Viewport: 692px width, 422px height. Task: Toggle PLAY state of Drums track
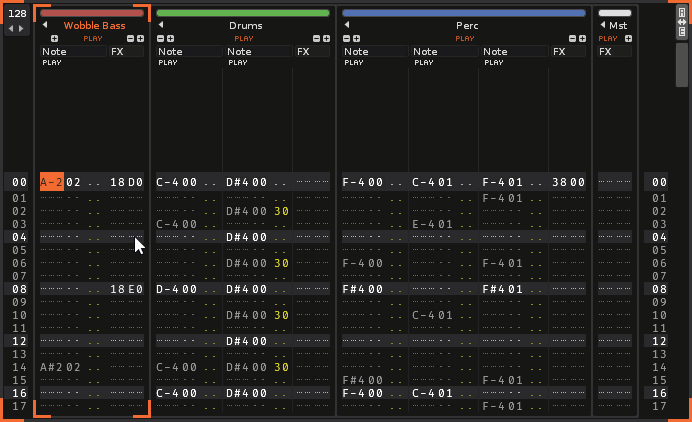click(x=244, y=38)
